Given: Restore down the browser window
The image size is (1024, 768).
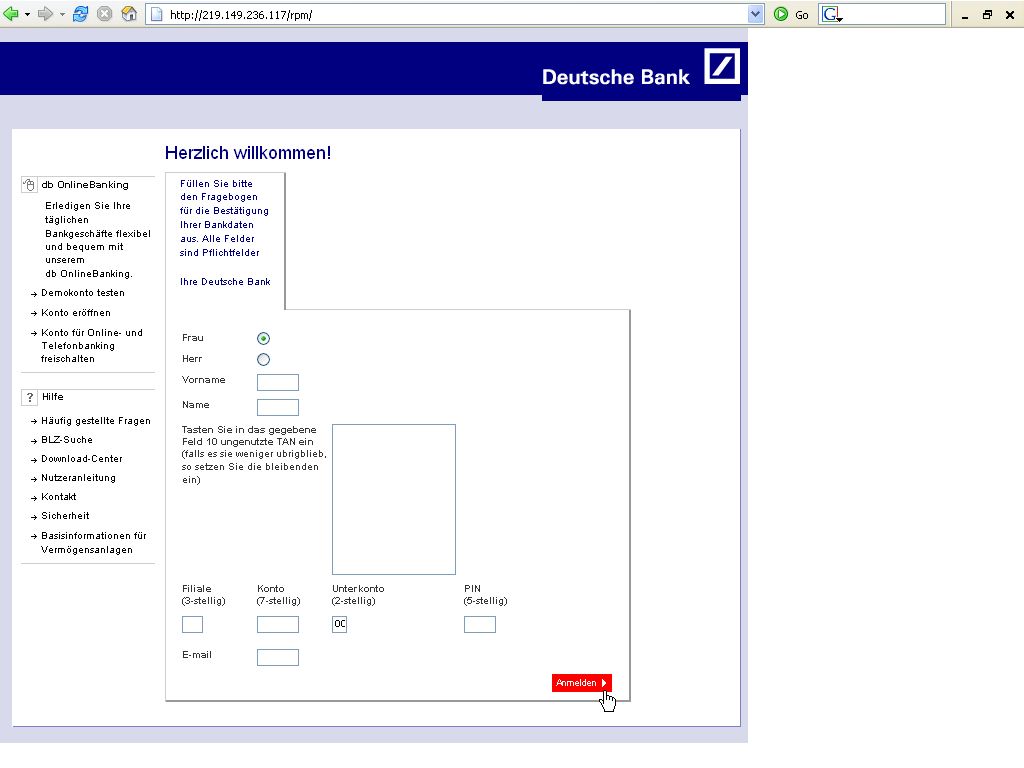Looking at the screenshot, I should (987, 14).
